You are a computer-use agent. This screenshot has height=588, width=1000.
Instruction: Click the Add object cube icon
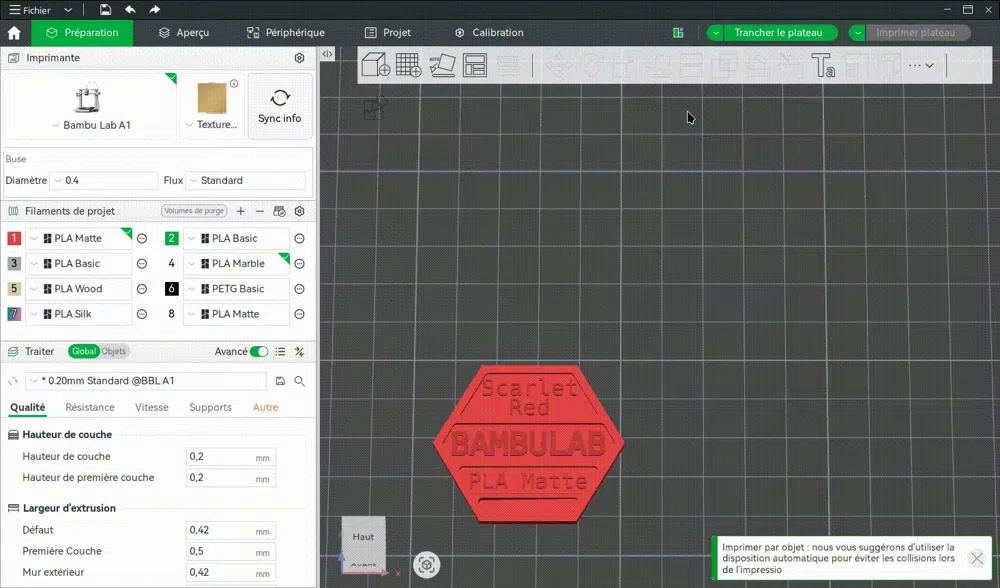pos(376,65)
